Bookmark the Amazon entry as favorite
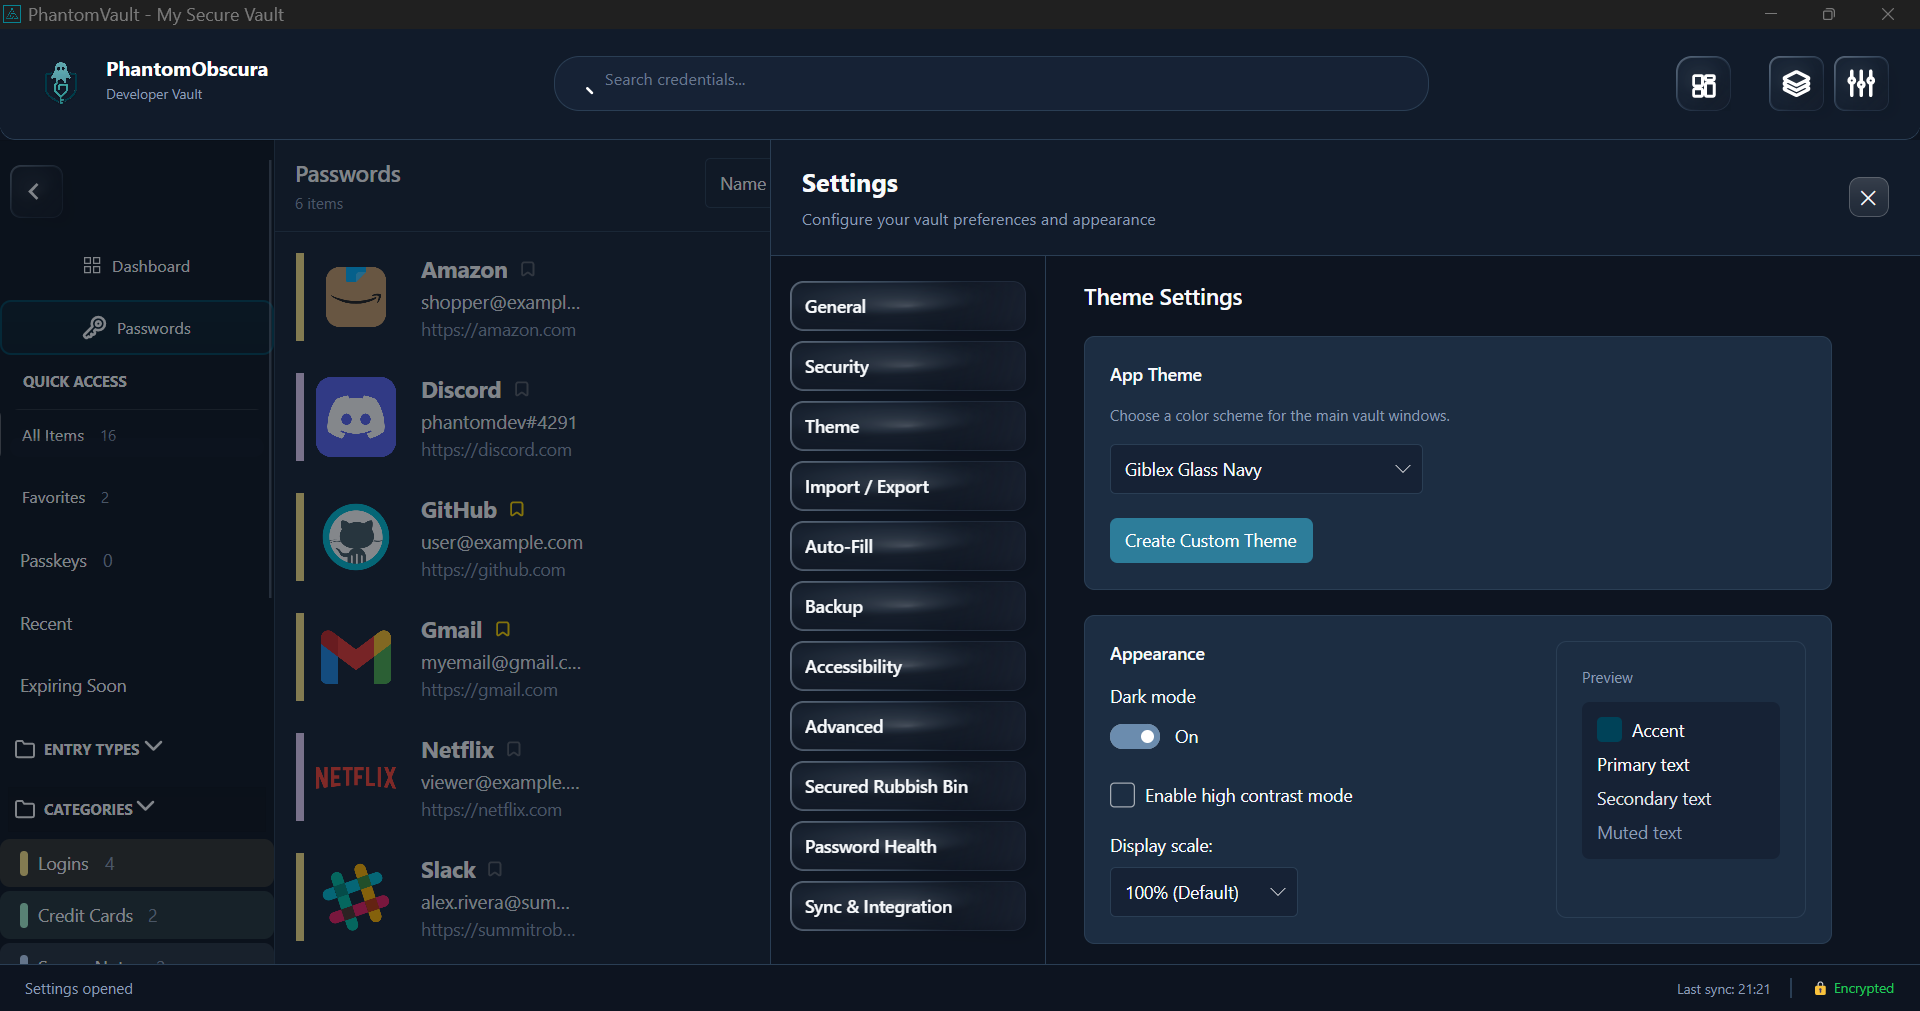This screenshot has height=1011, width=1920. pos(528,269)
